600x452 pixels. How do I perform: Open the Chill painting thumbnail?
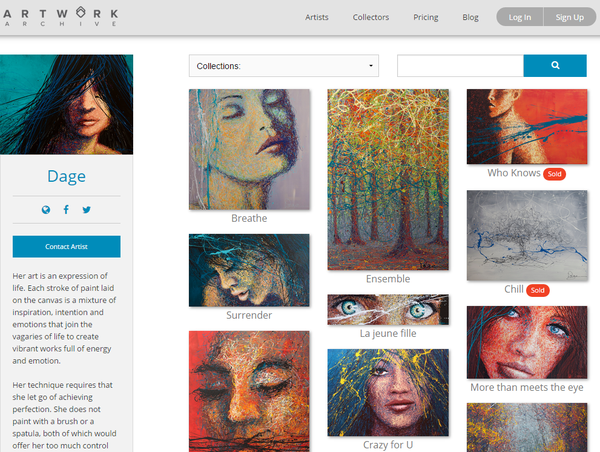[527, 235]
